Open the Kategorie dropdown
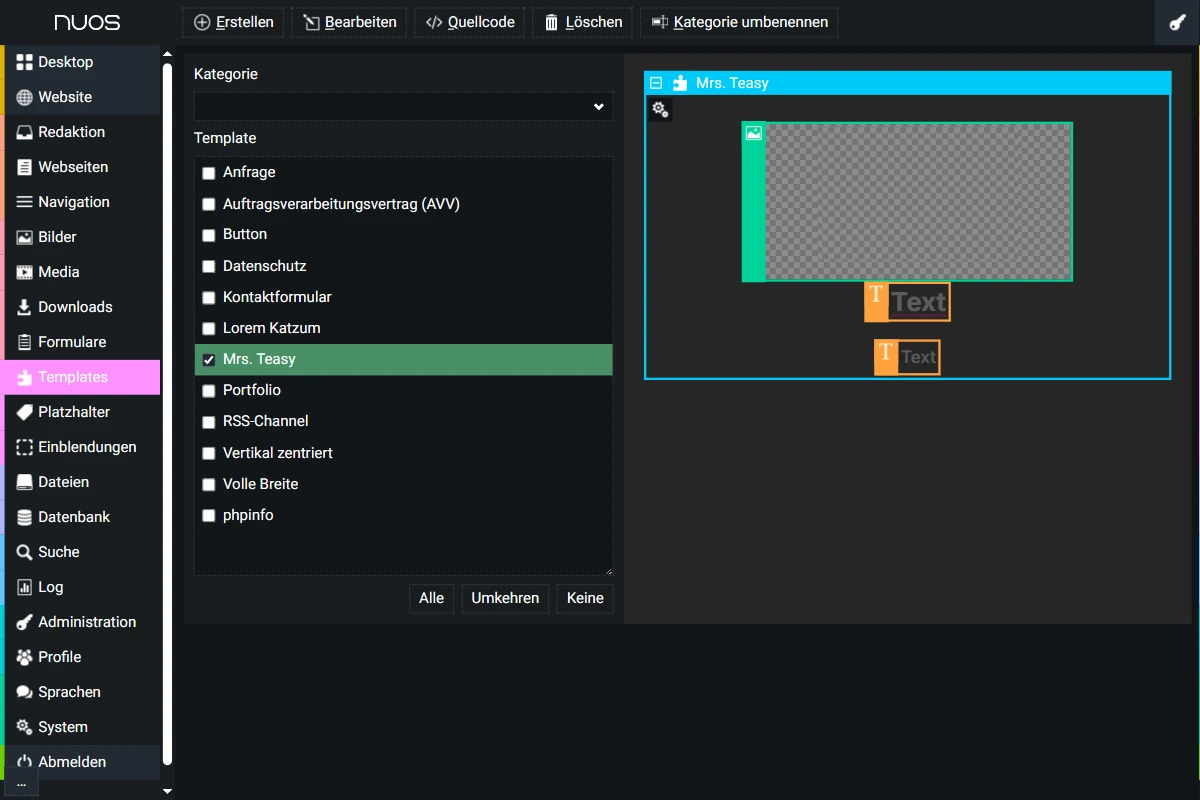Image resolution: width=1200 pixels, height=800 pixels. (403, 107)
